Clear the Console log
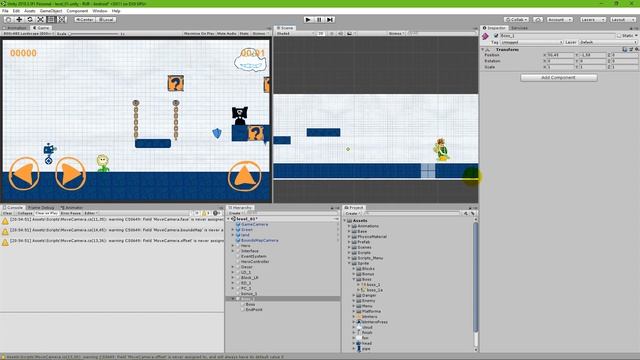 point(7,213)
